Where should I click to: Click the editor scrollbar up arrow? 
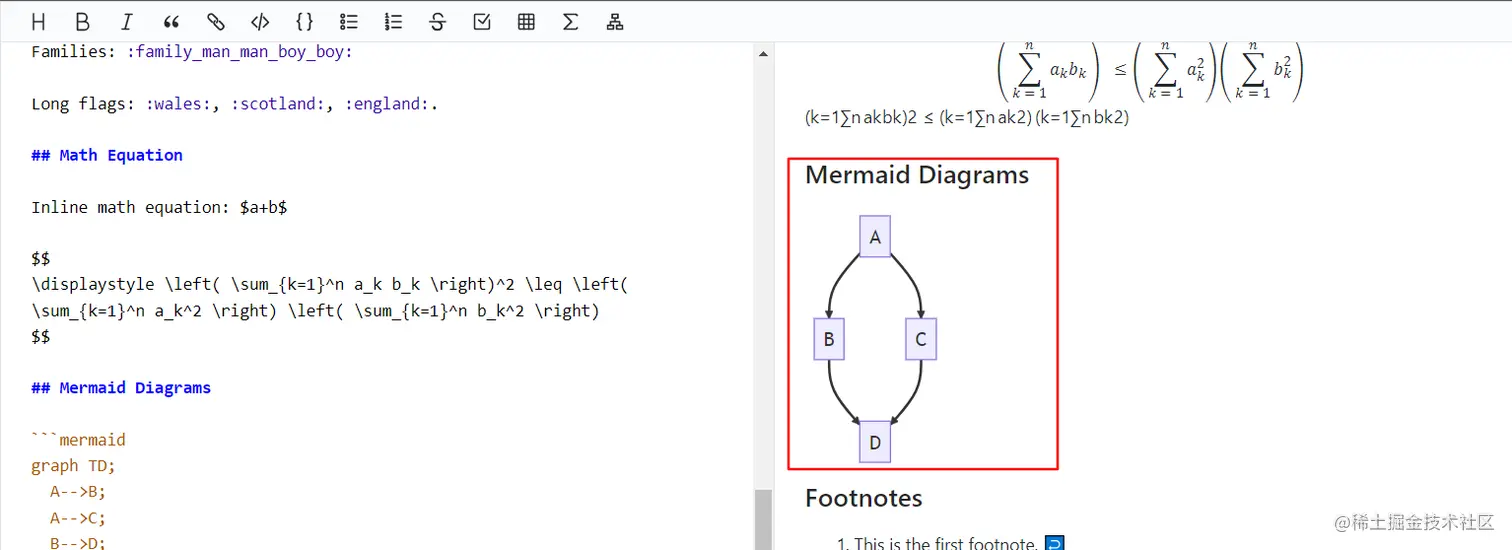pos(763,54)
